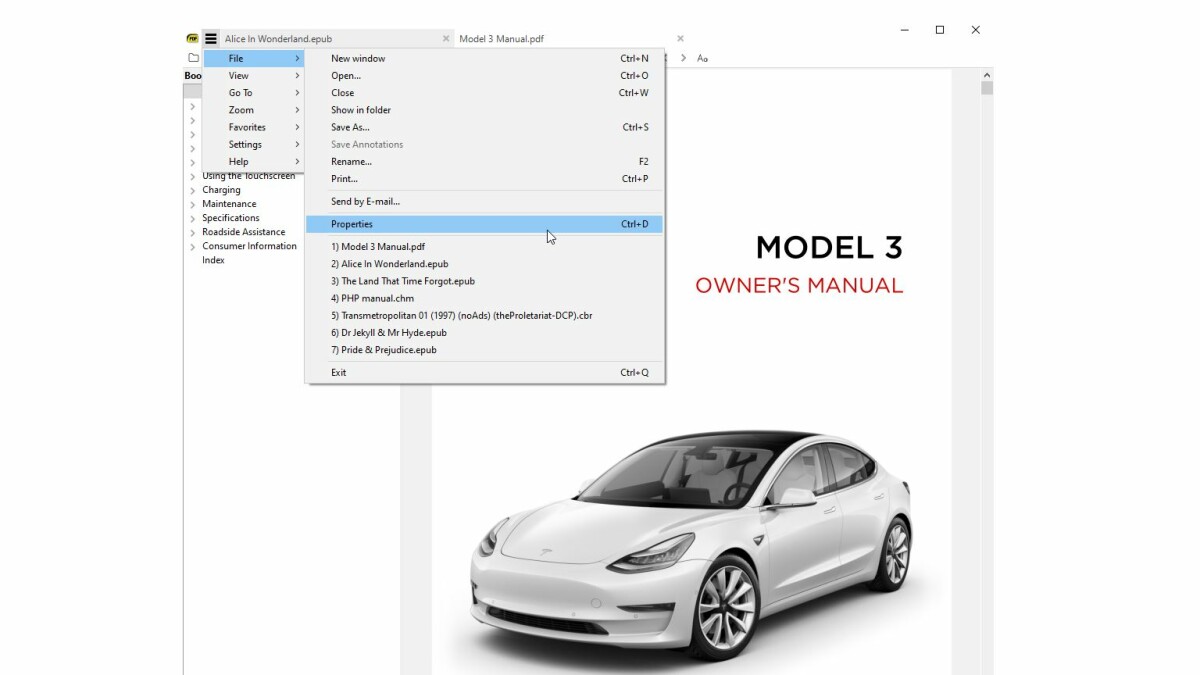
Task: Open the Zoom submenu
Action: click(253, 110)
